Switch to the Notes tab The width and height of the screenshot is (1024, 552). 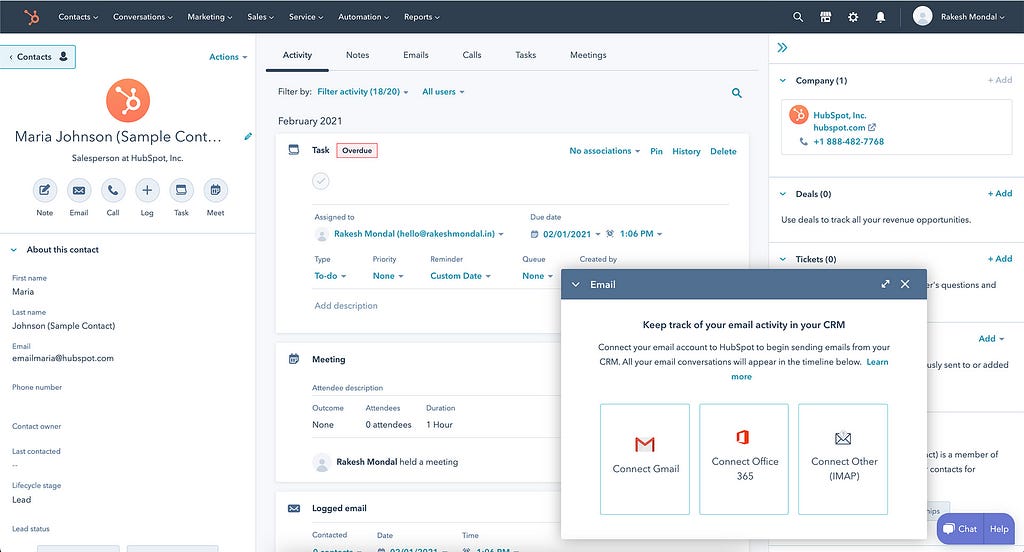point(357,55)
